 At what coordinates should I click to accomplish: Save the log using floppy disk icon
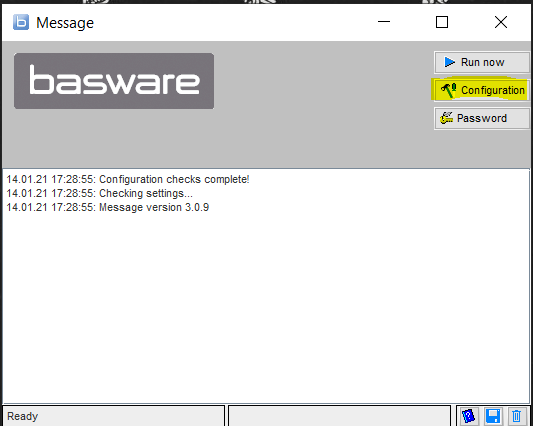click(493, 416)
